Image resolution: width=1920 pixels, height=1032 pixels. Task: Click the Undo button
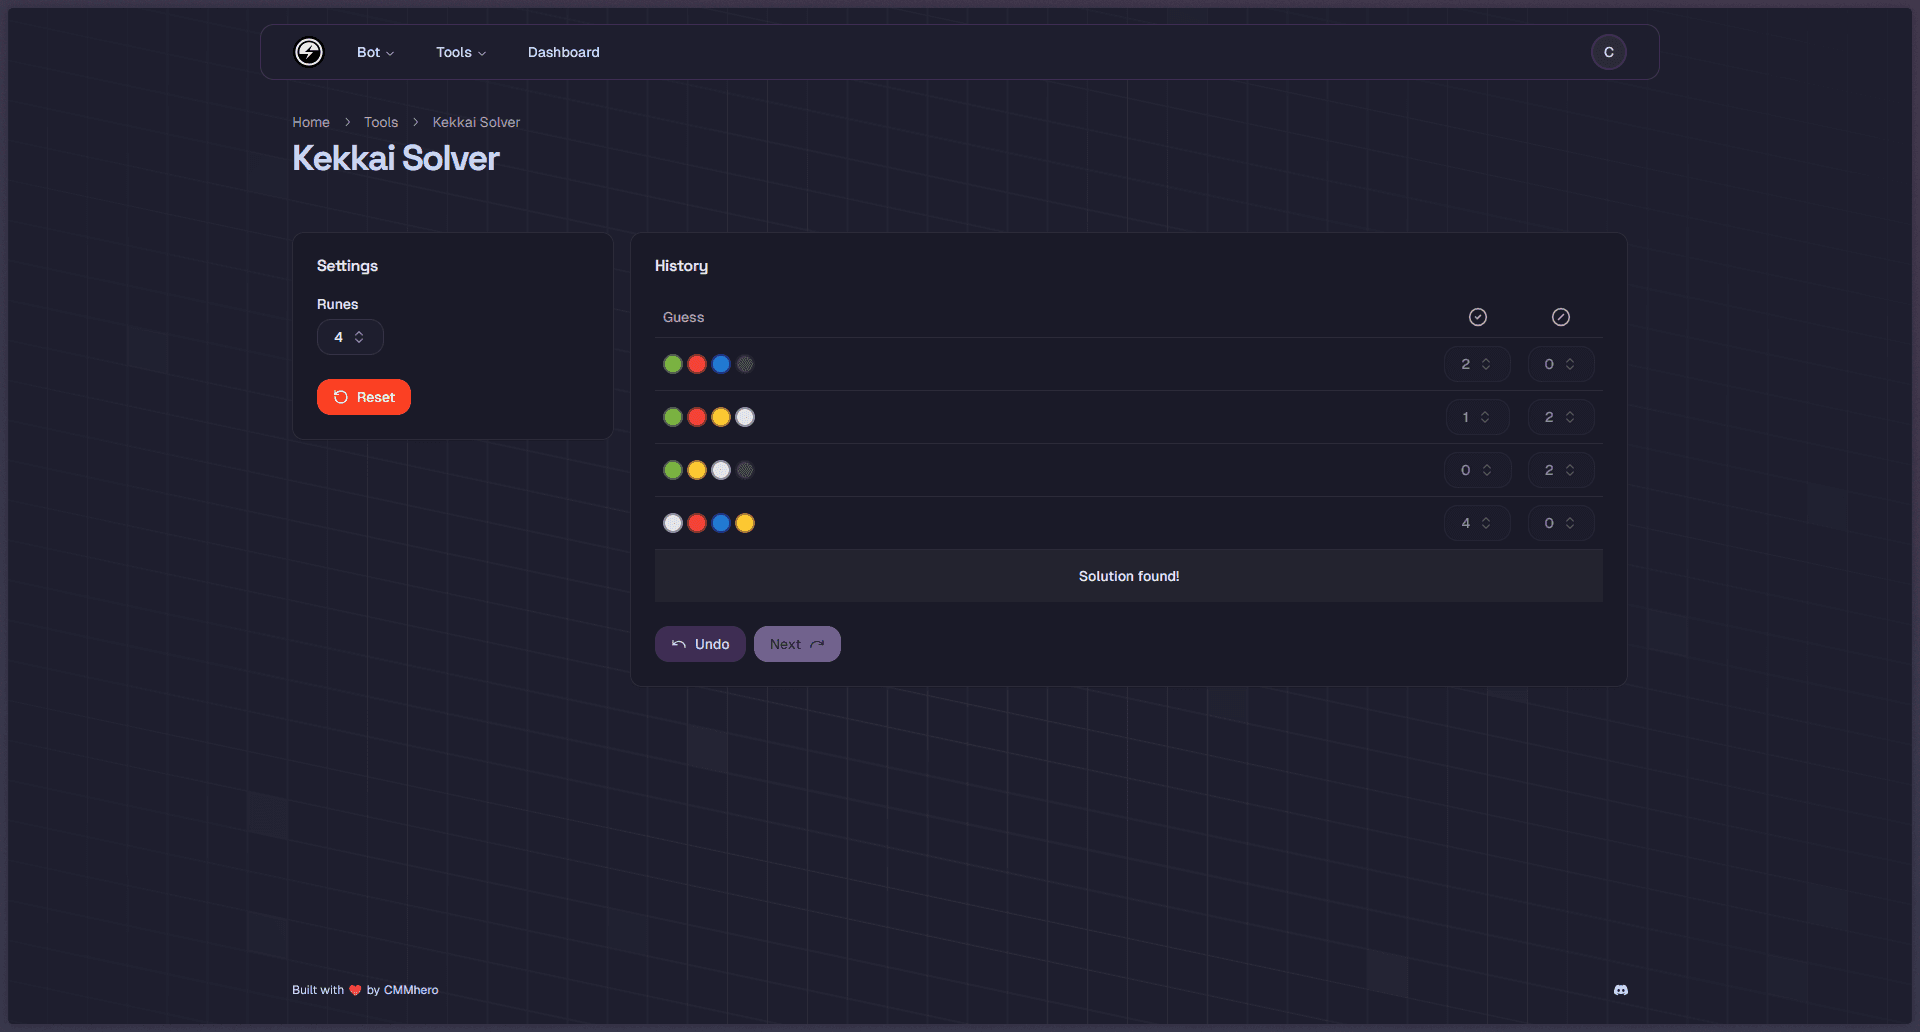point(699,644)
